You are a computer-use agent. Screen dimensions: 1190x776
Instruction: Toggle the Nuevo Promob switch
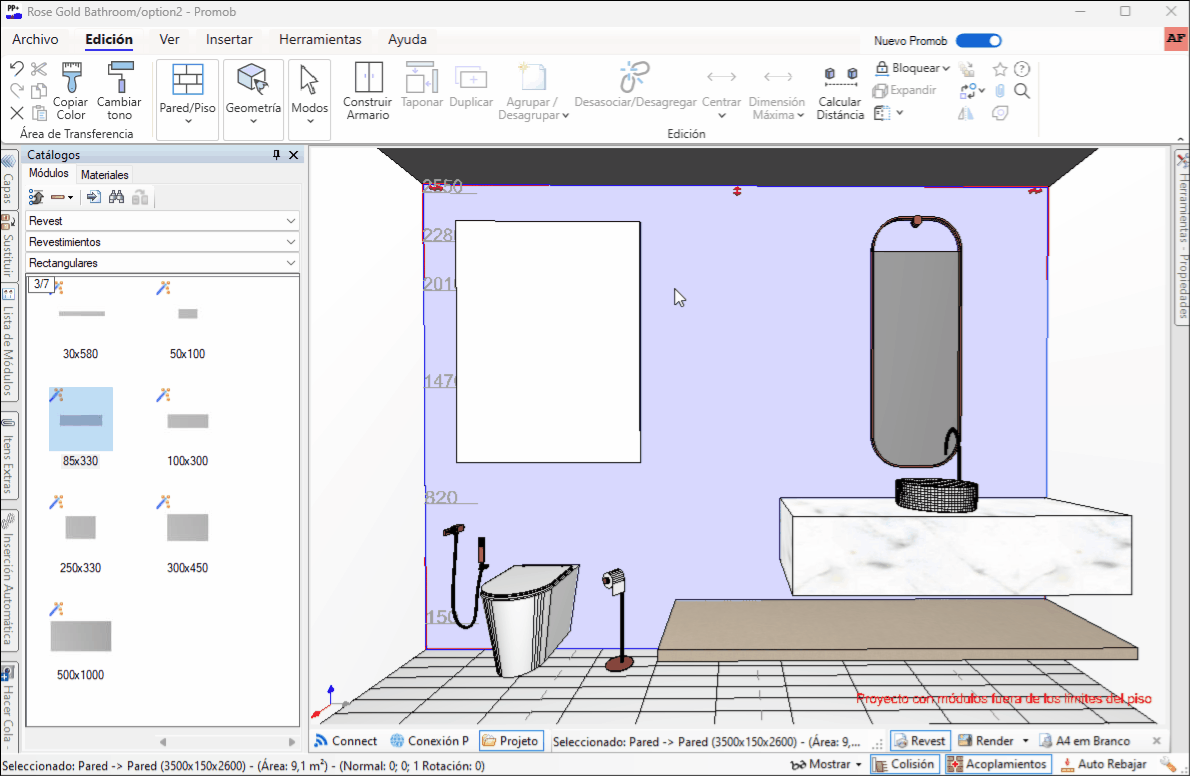(978, 40)
